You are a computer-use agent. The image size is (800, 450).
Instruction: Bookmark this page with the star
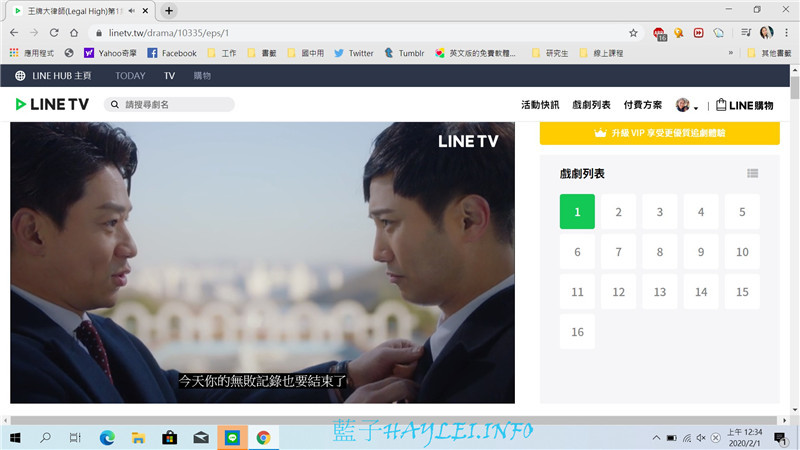633,33
